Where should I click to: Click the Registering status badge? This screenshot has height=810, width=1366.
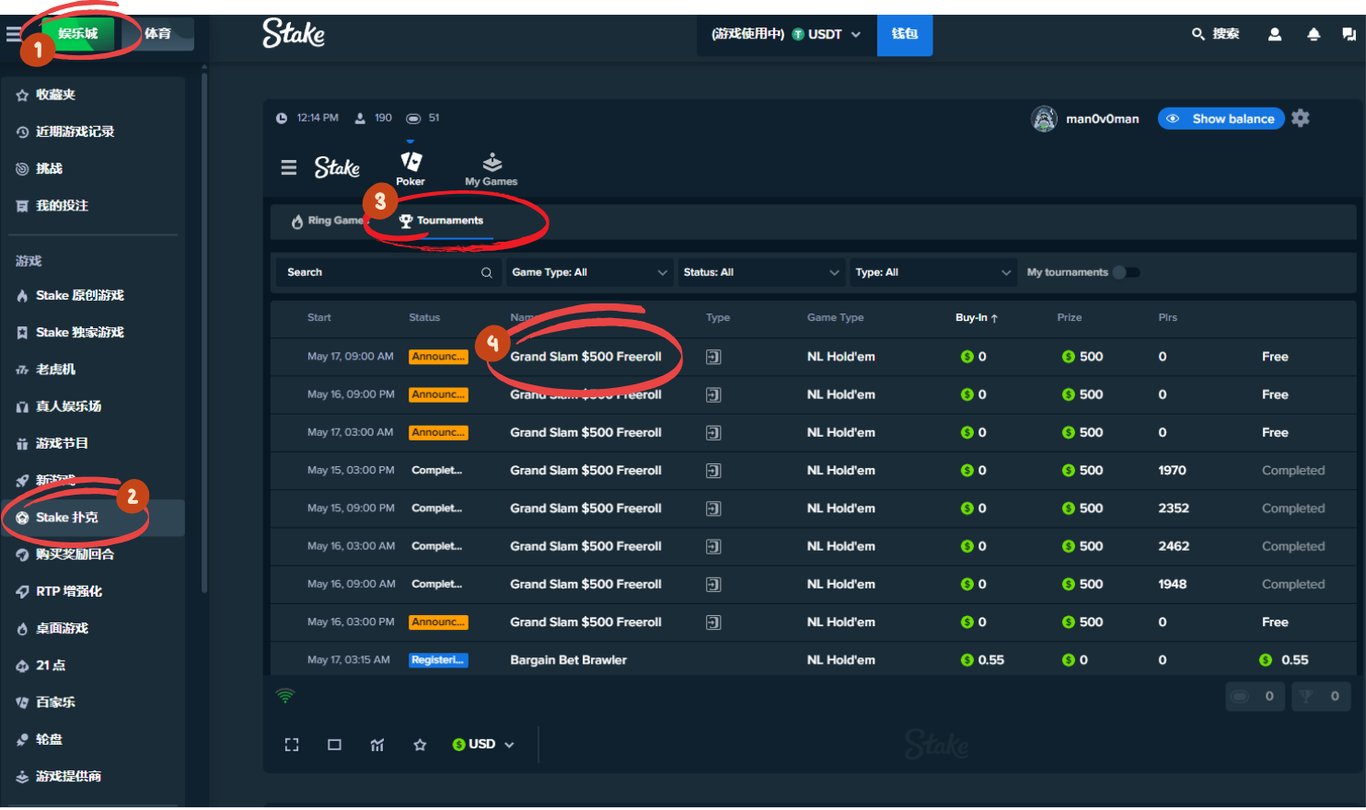pos(438,660)
